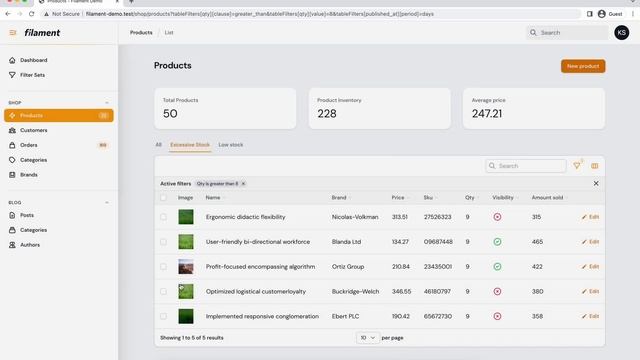
Task: Remove the Qty is greater than 8 filter
Action: pos(243,184)
